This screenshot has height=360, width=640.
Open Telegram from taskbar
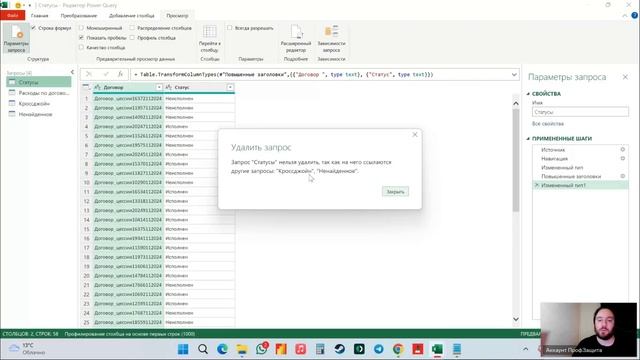point(379,349)
